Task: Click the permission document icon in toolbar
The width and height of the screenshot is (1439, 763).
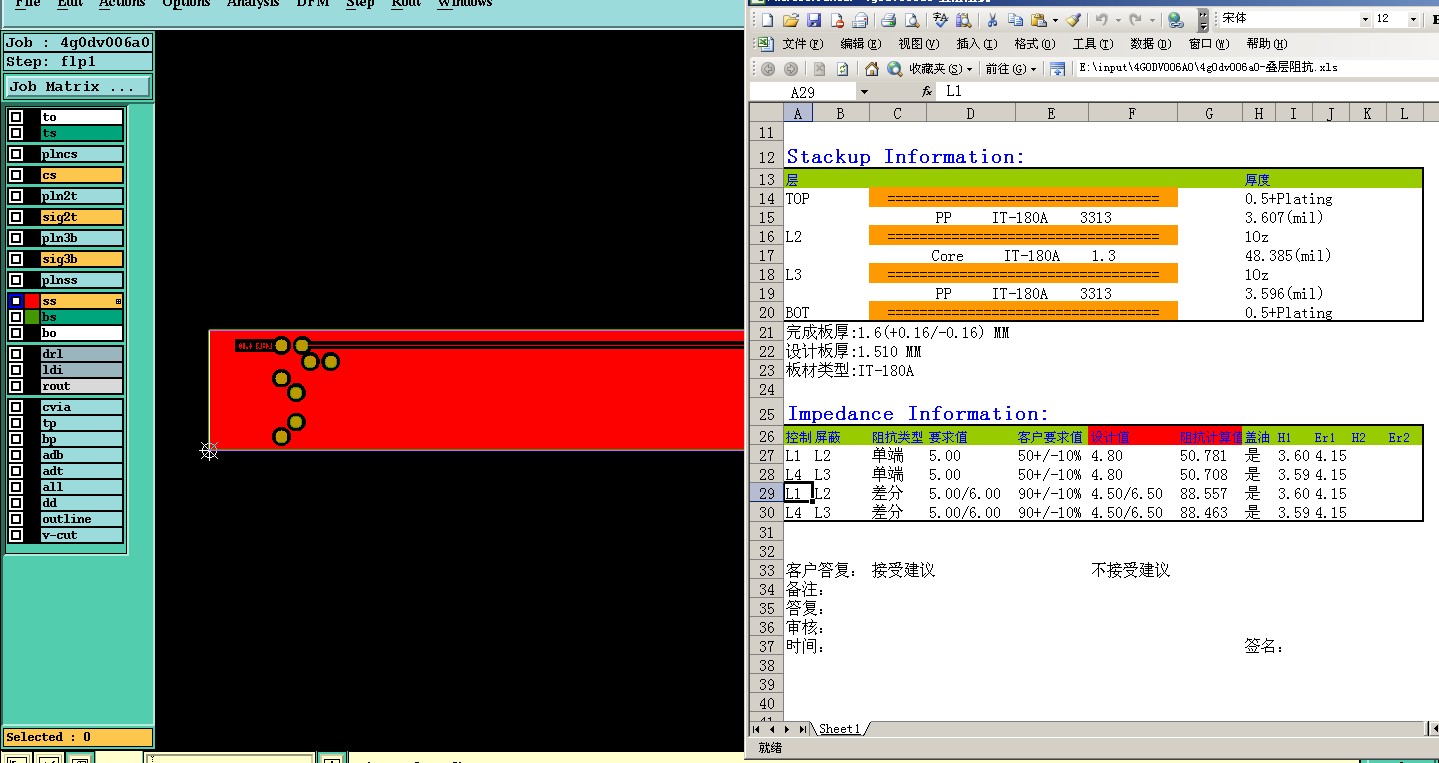Action: point(836,20)
